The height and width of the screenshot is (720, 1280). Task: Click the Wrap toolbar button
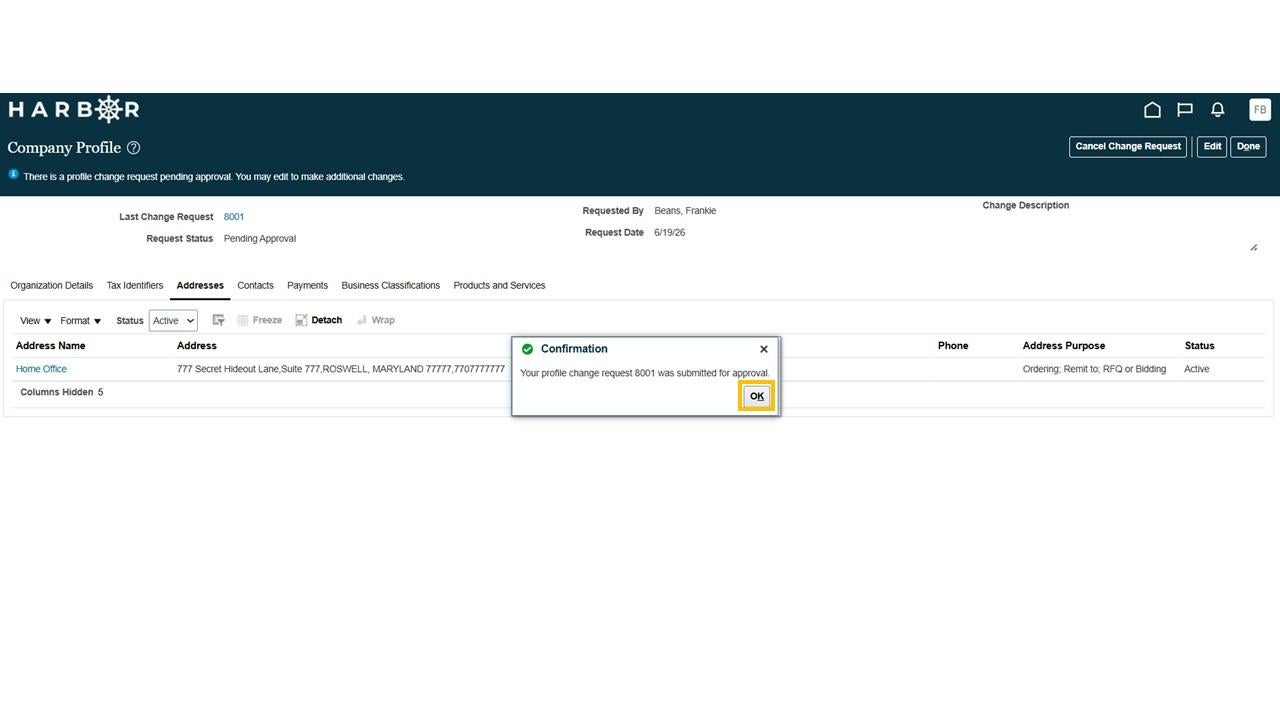(x=376, y=320)
